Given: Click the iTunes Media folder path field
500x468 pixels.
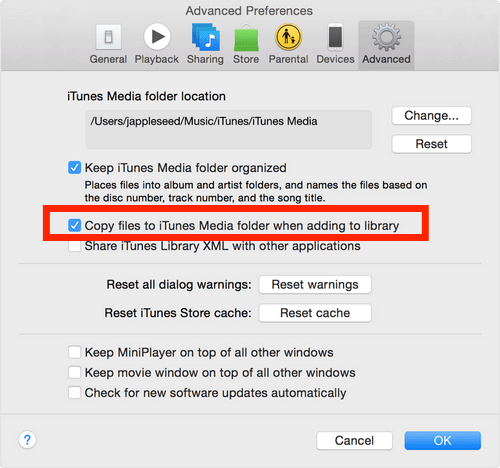Looking at the screenshot, I should (229, 129).
